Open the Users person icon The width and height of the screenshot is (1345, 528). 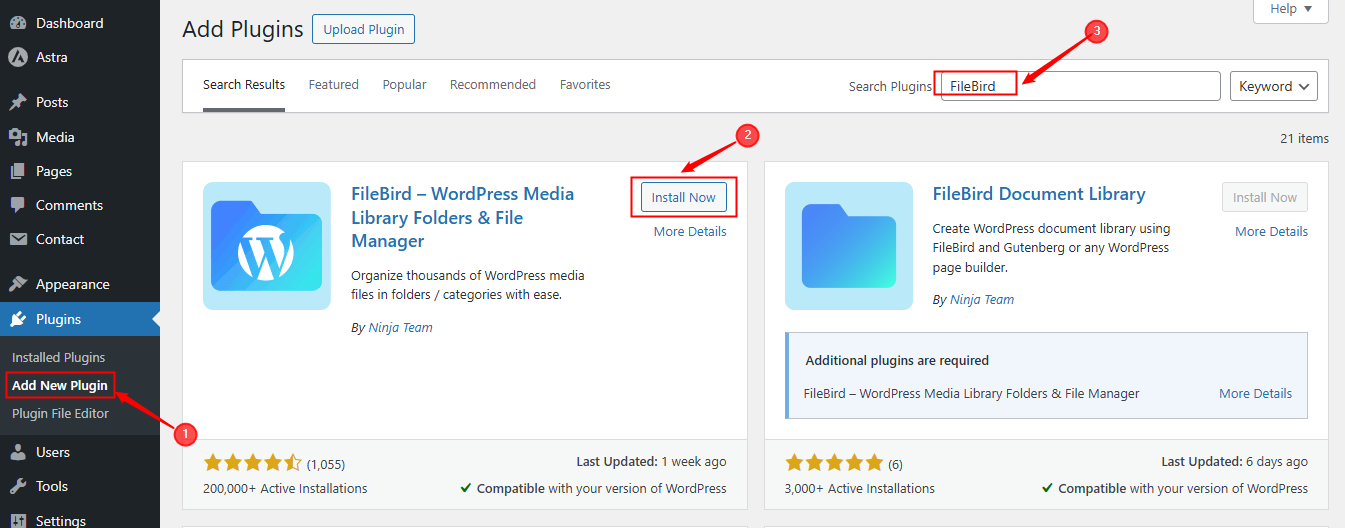[18, 452]
